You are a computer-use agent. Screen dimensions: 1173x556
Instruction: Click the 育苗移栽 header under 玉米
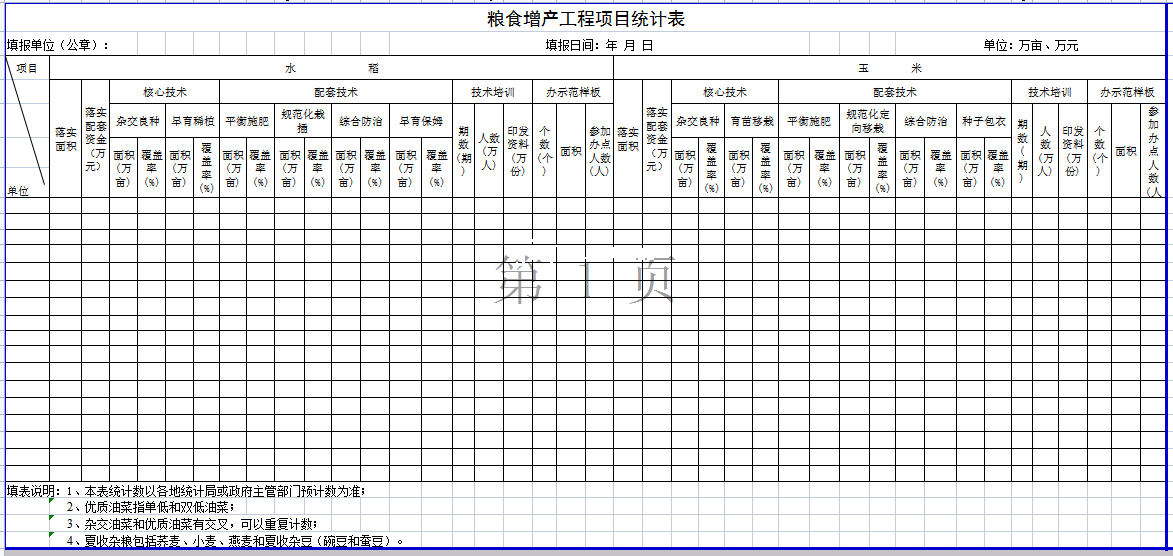pyautogui.click(x=751, y=121)
